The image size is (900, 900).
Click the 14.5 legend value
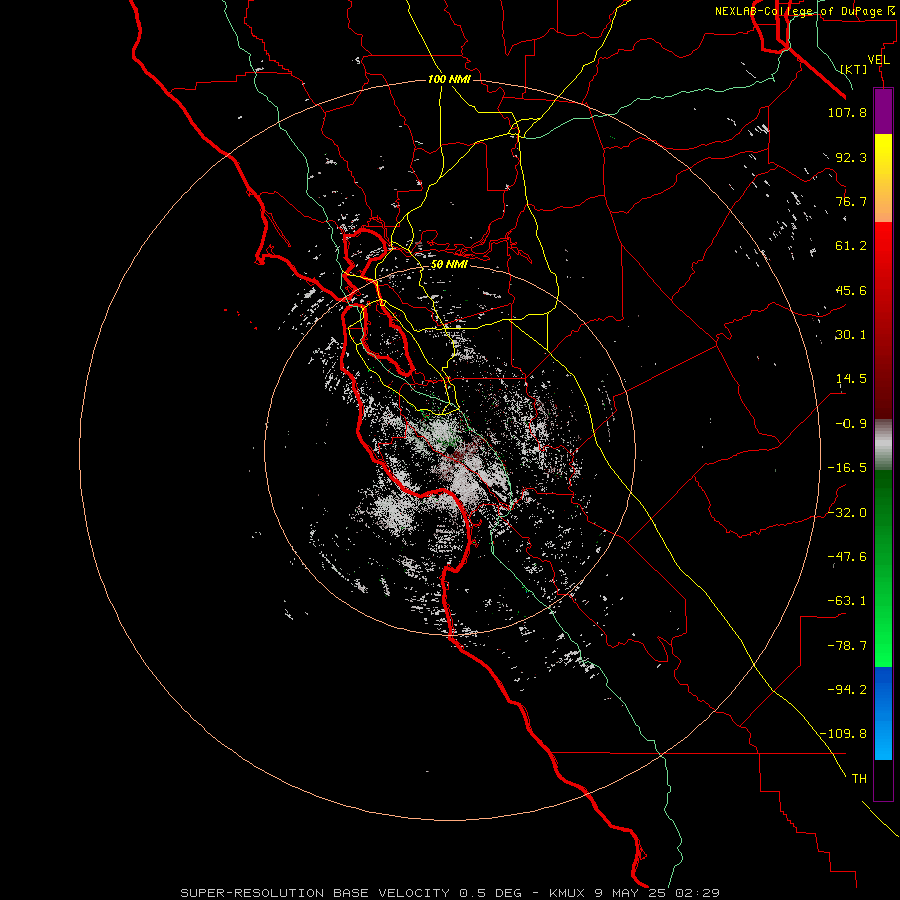(x=851, y=379)
